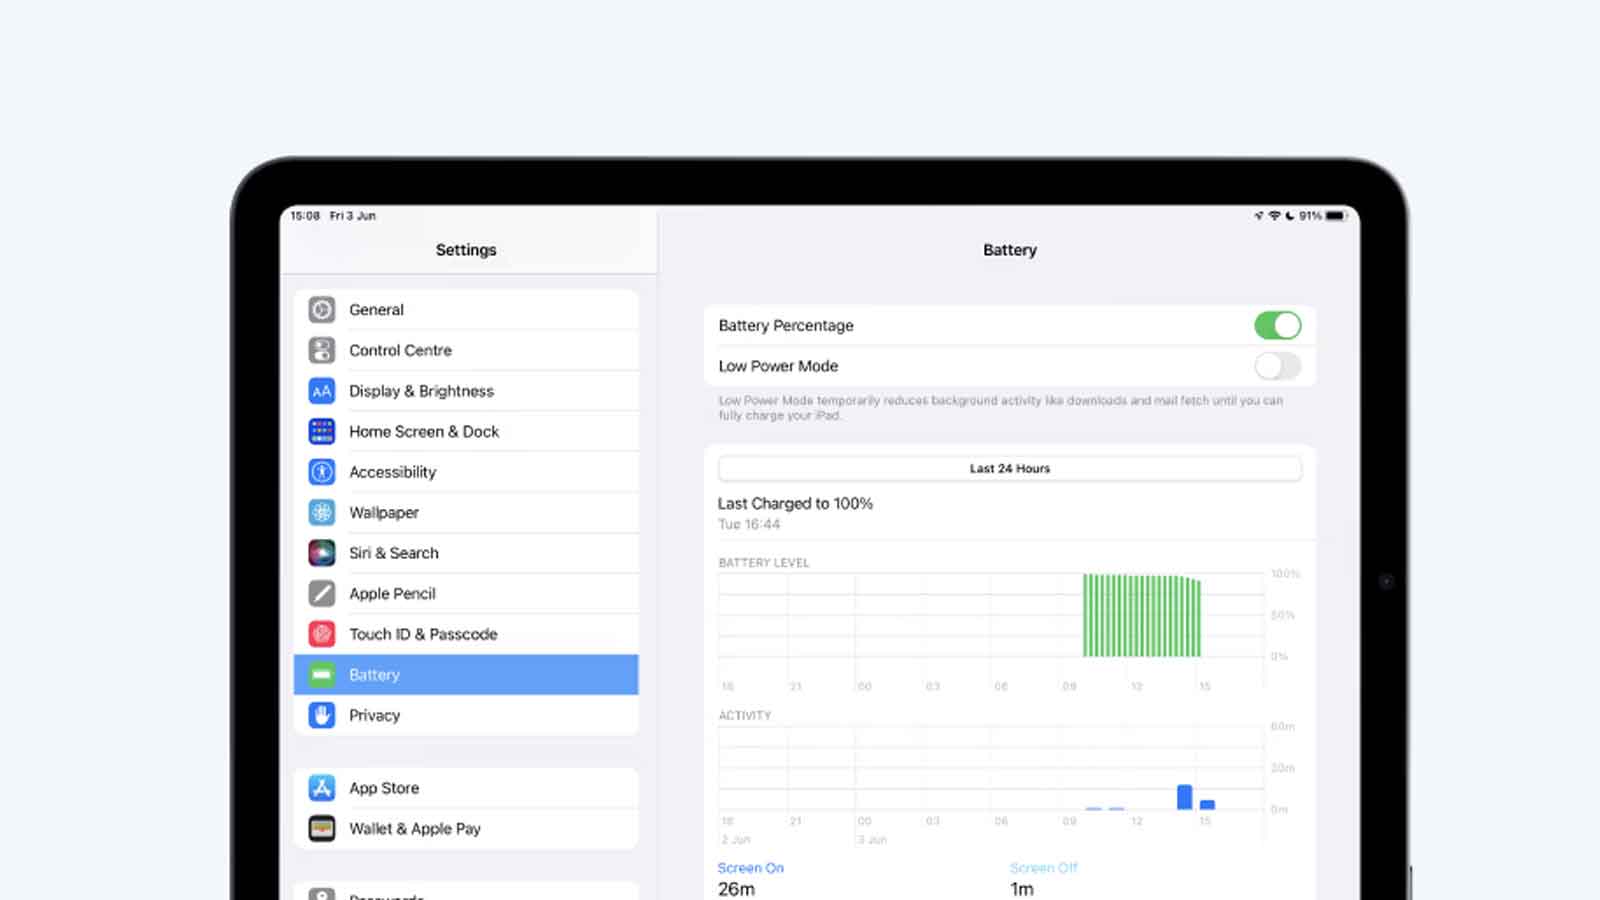The width and height of the screenshot is (1600, 900).
Task: Open General settings row
Action: click(x=466, y=310)
